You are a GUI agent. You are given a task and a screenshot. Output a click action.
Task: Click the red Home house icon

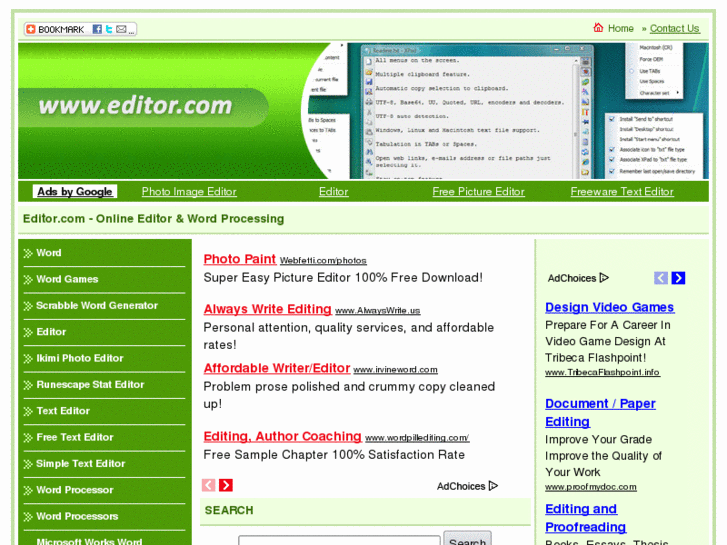coord(598,28)
